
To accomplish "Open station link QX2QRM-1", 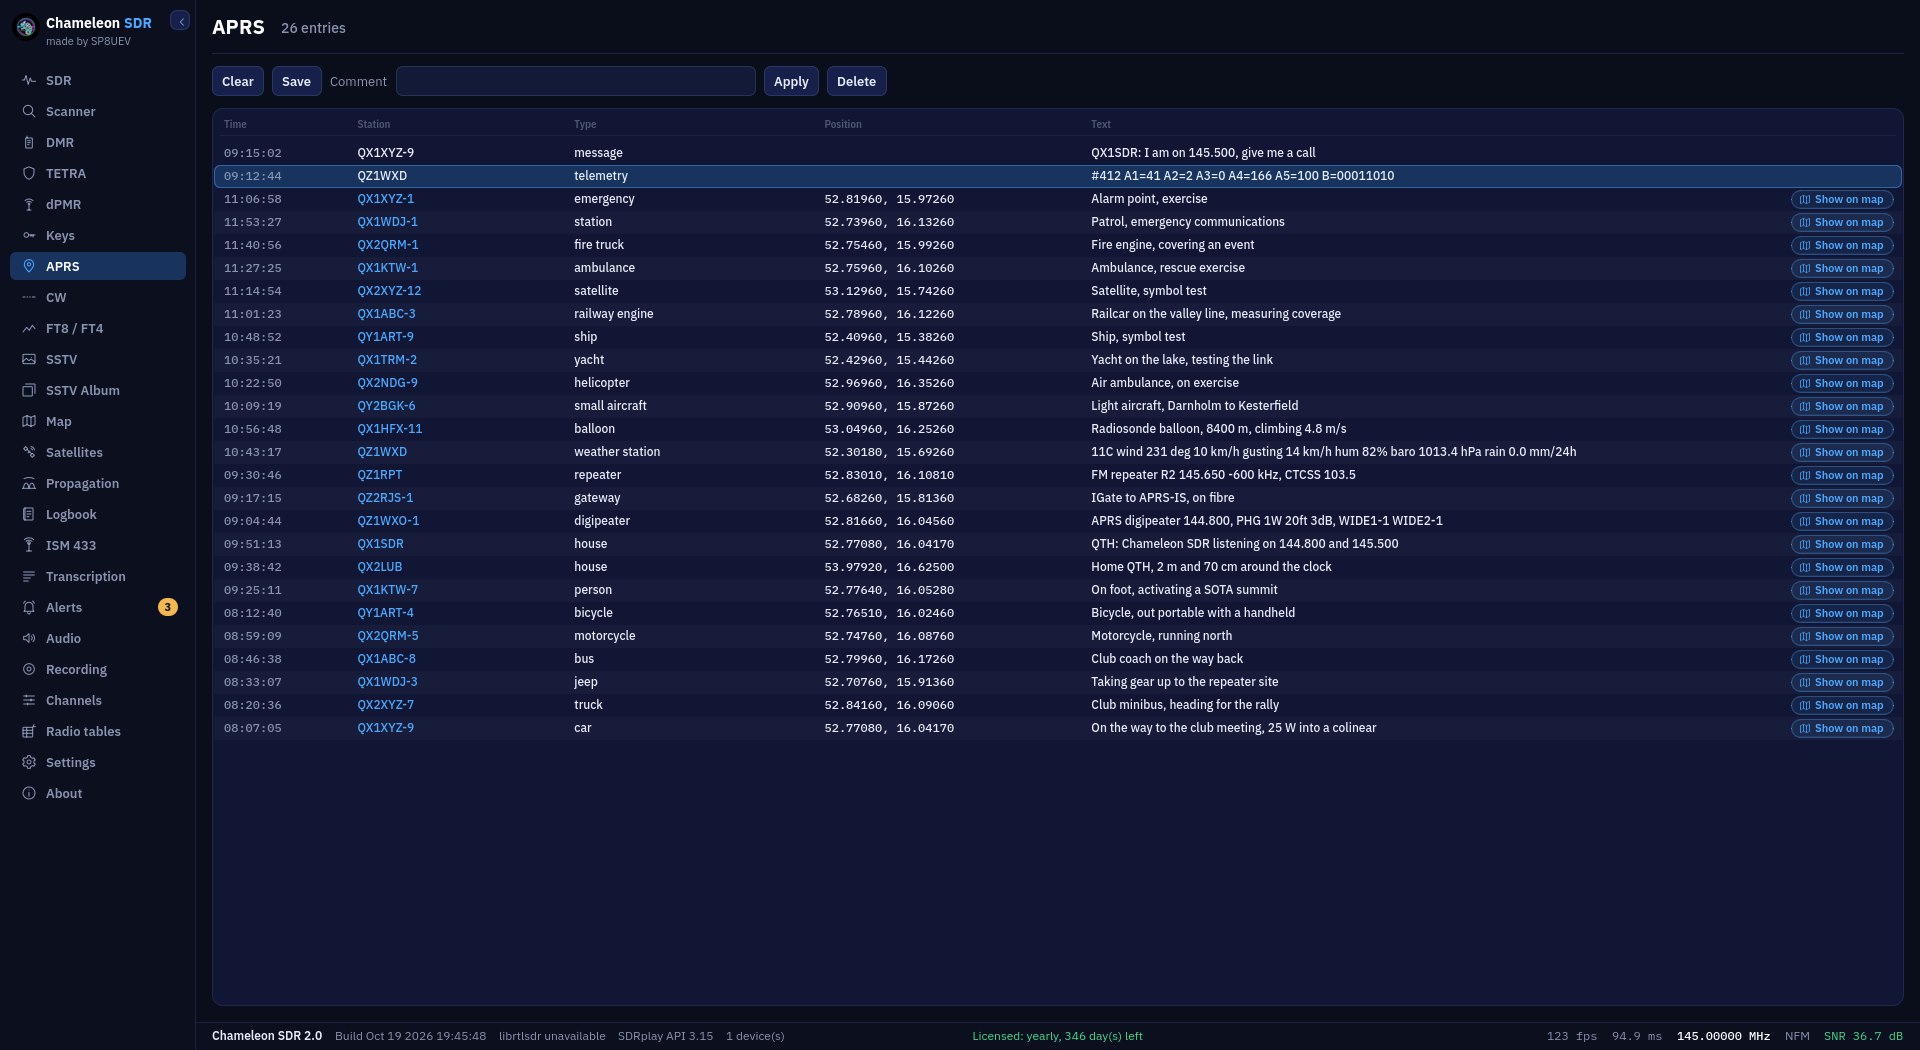I will 388,245.
